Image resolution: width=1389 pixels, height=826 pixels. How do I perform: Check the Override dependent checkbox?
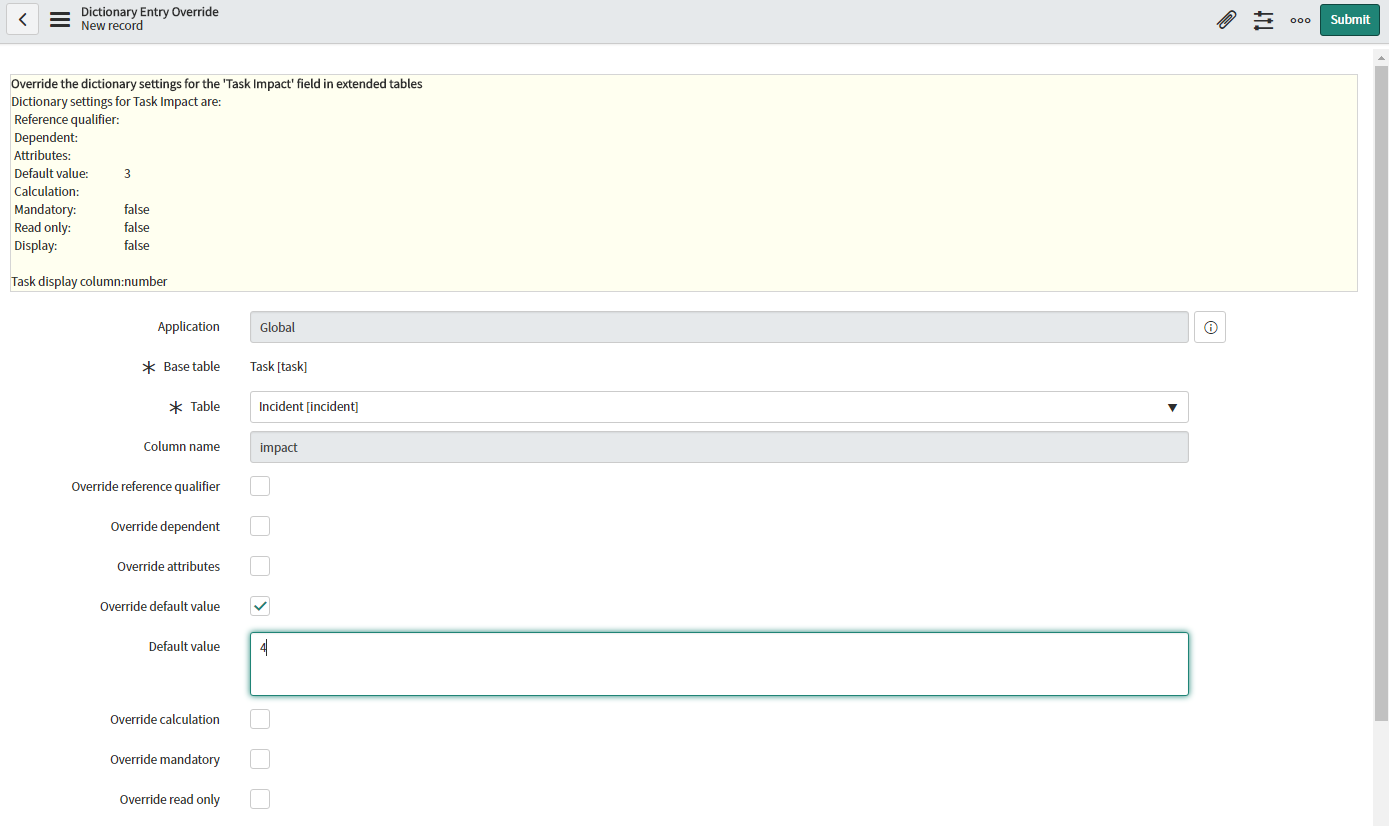point(260,526)
